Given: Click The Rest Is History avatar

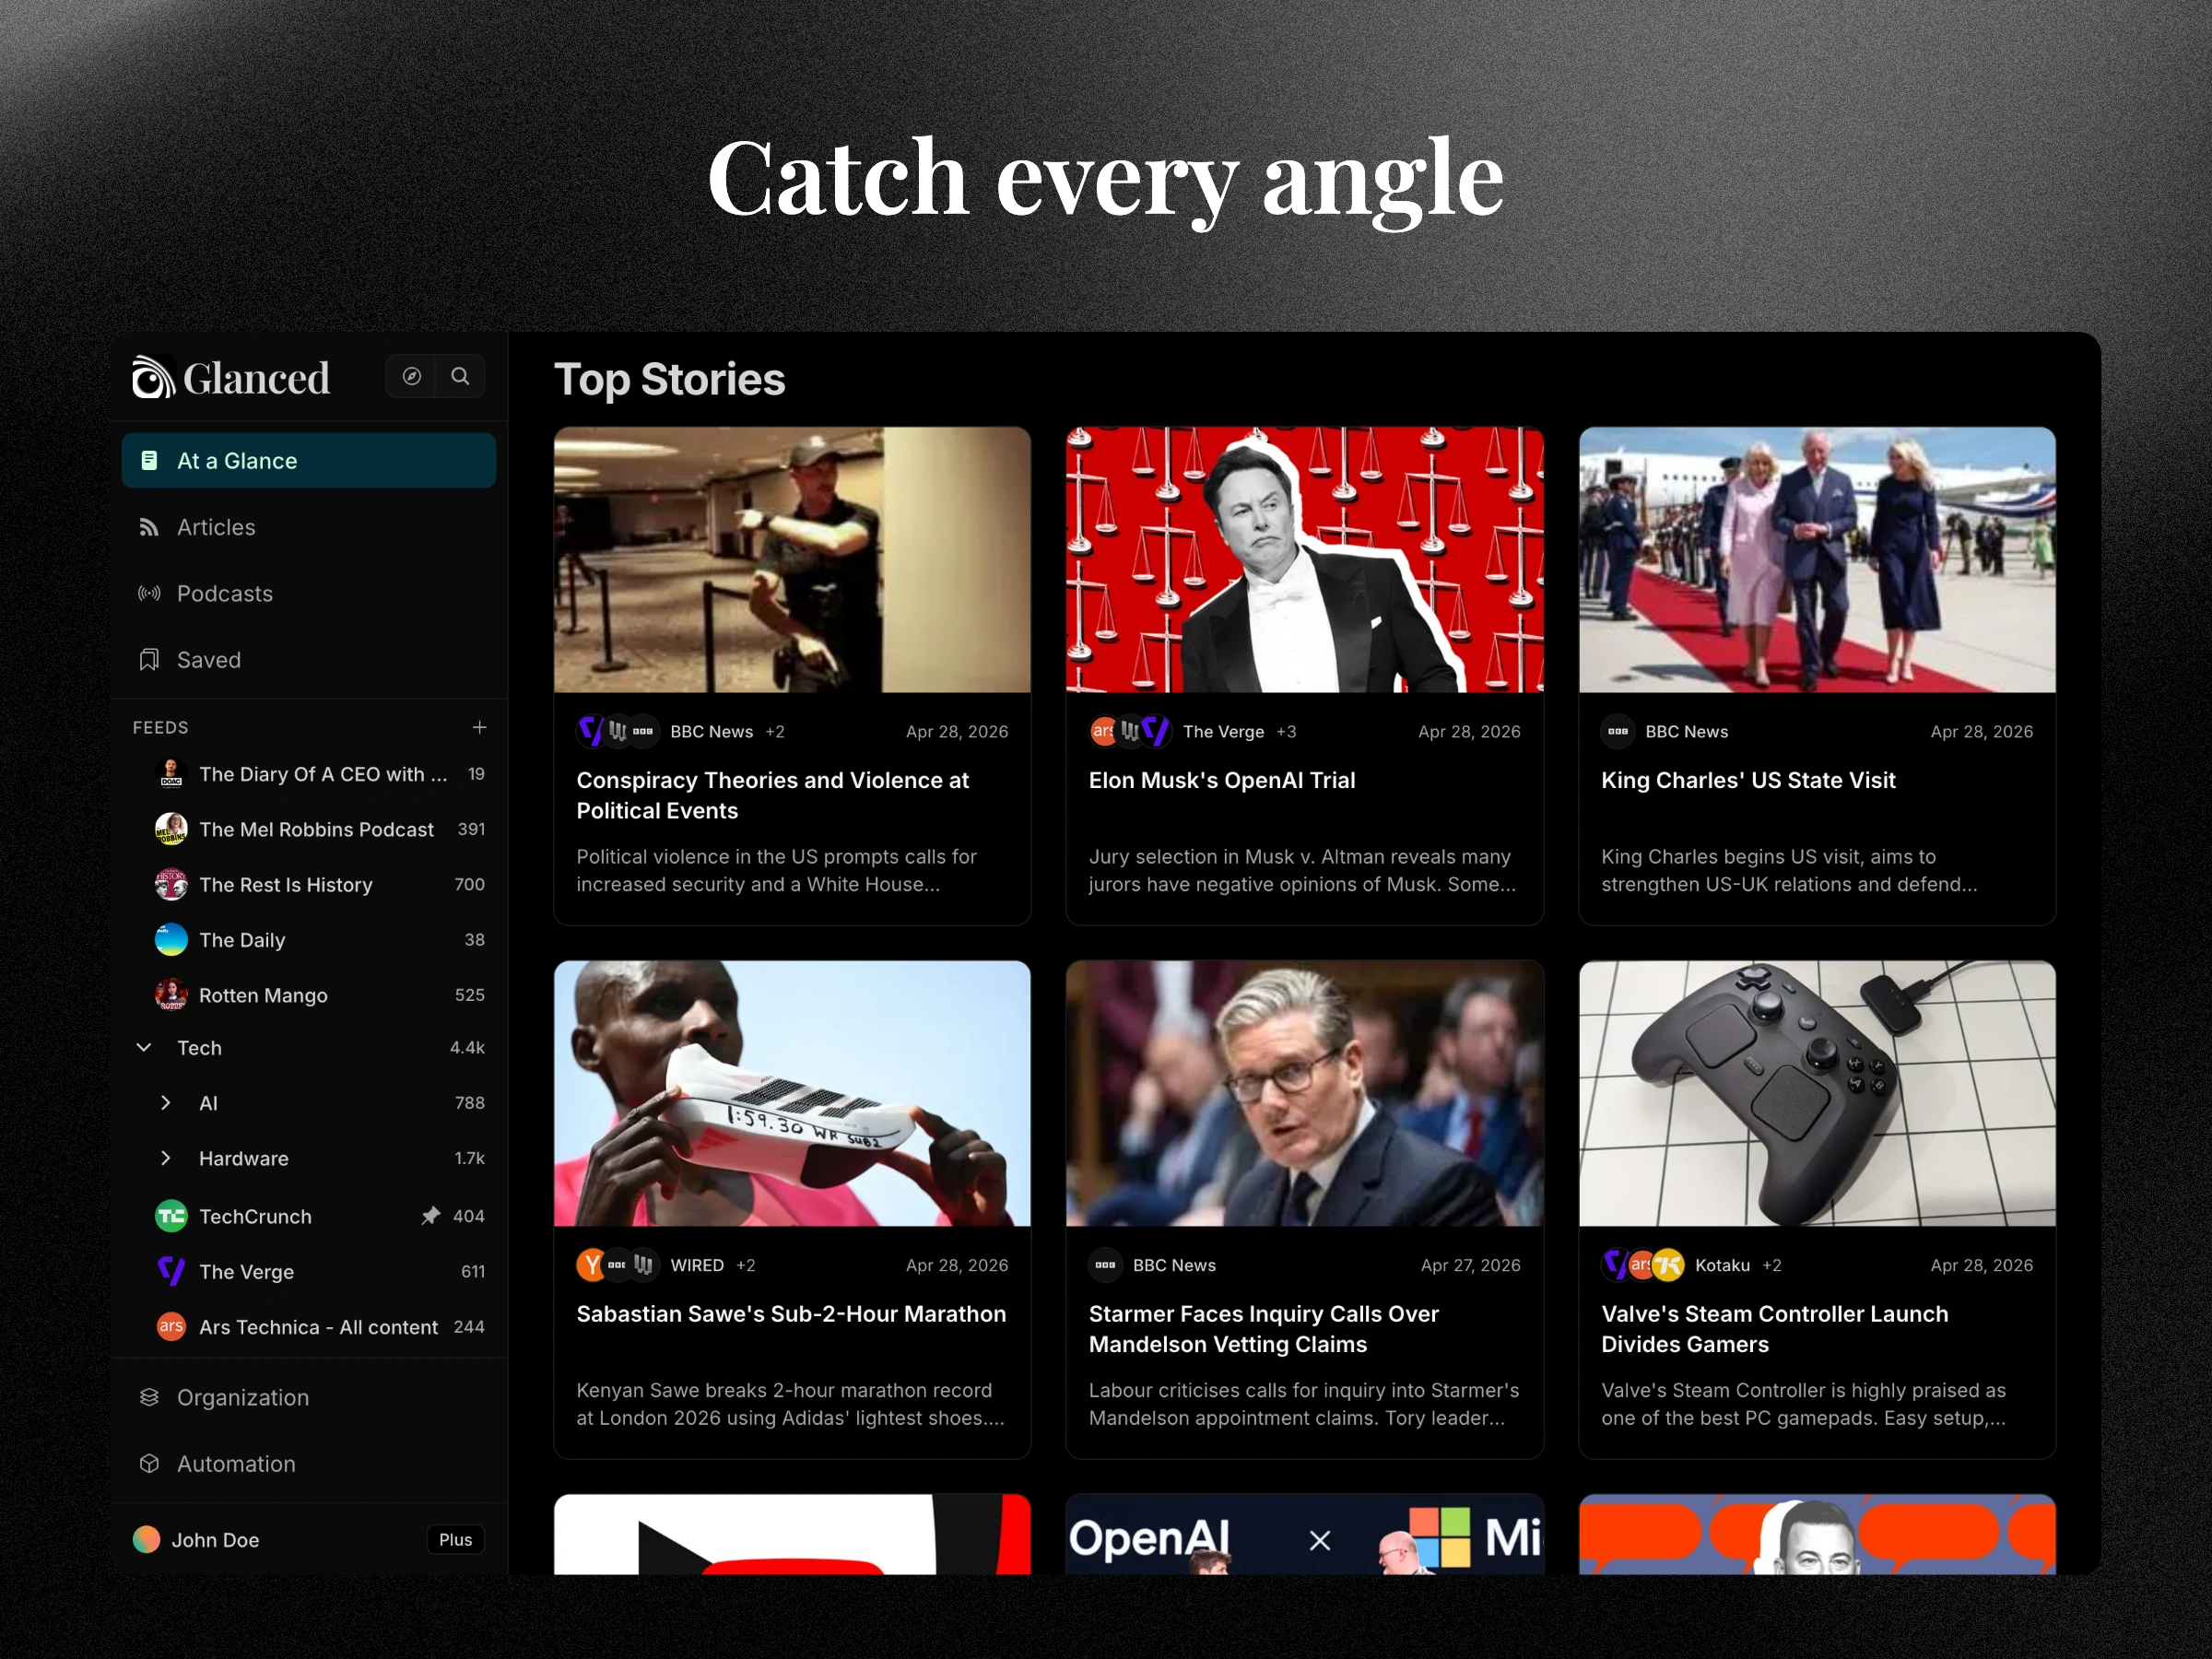Looking at the screenshot, I should click(171, 884).
